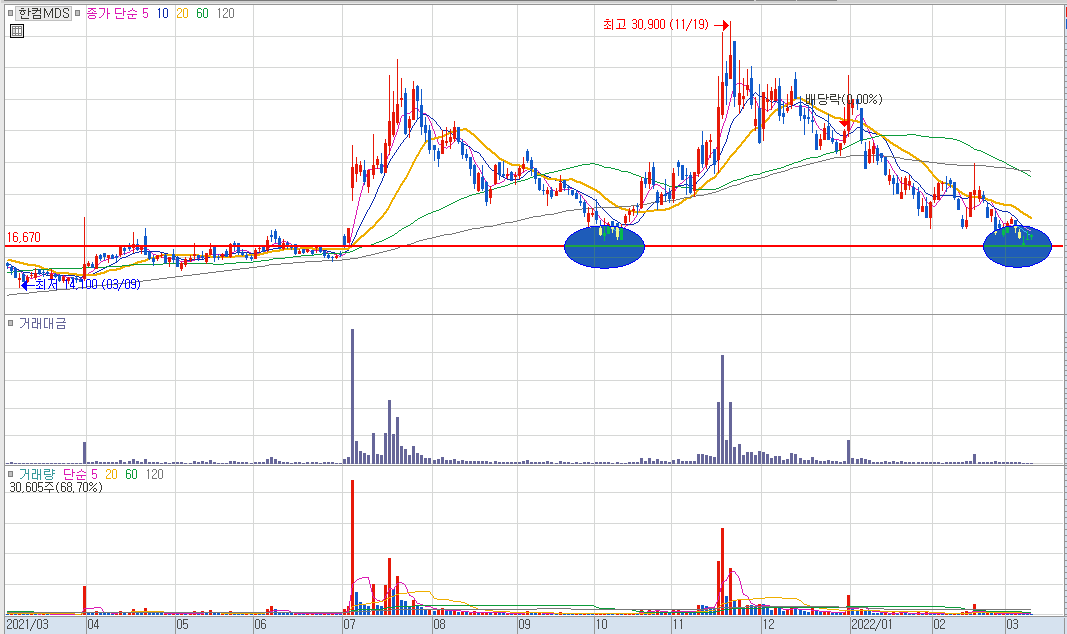Open the data grid table icon
1067x634 pixels.
(x=17, y=31)
